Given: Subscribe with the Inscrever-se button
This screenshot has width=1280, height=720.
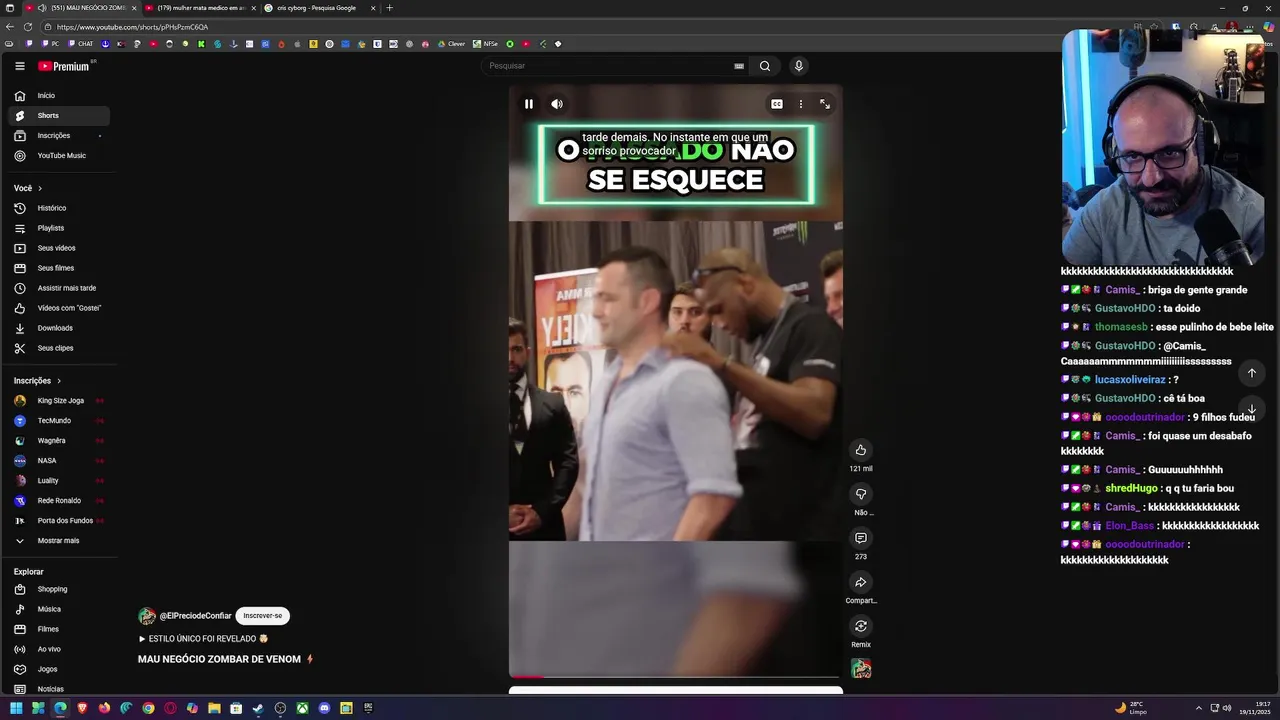Looking at the screenshot, I should pos(263,616).
